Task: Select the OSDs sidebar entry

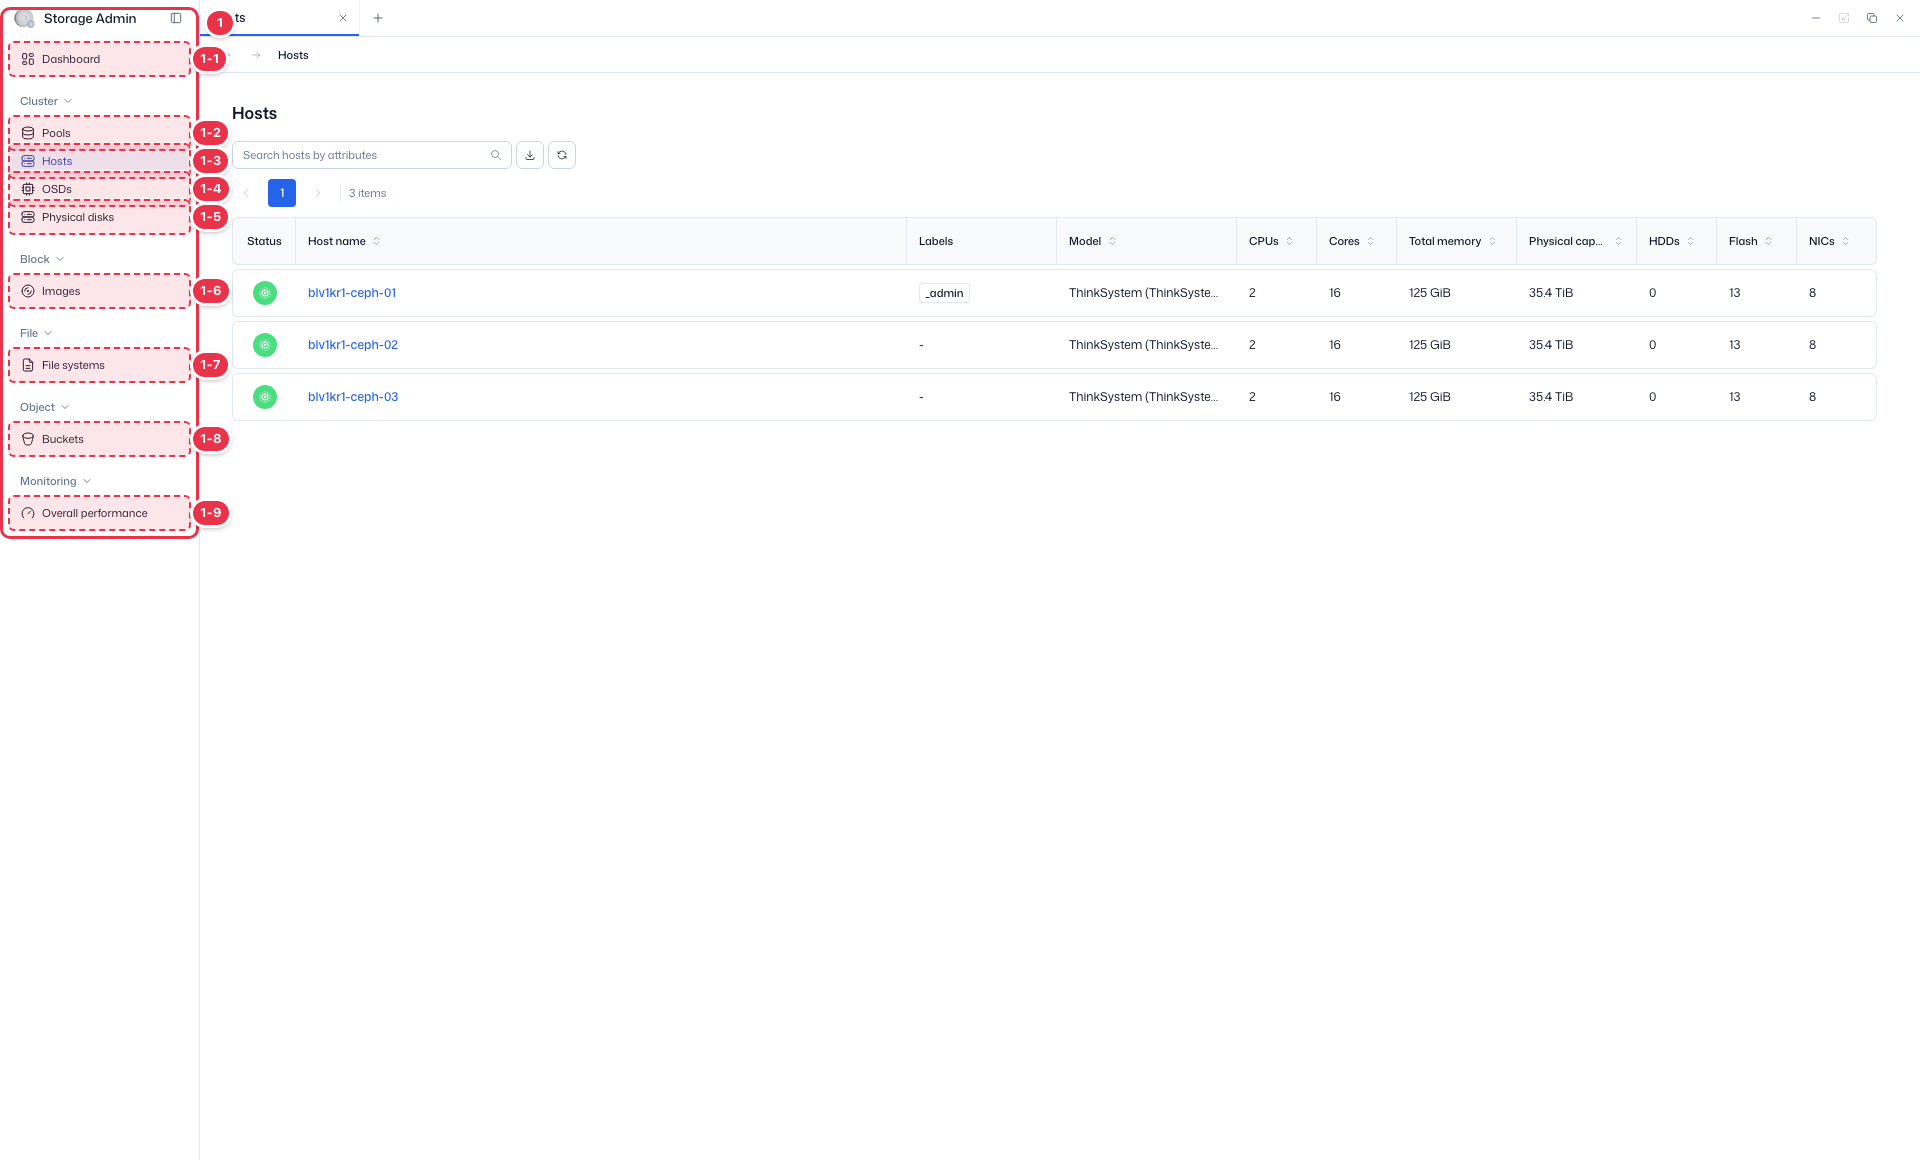Action: coord(100,189)
